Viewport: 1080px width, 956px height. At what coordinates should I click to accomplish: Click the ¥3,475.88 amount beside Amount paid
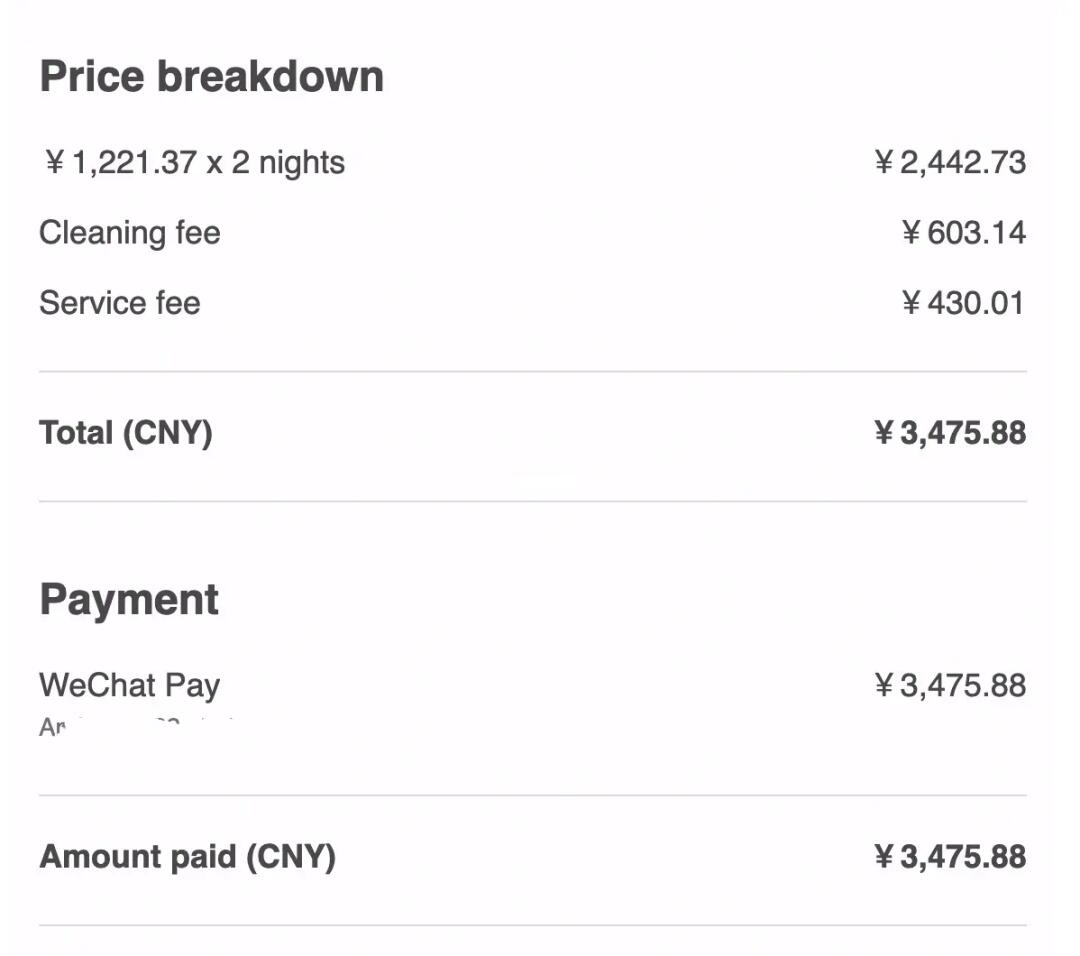tap(950, 857)
